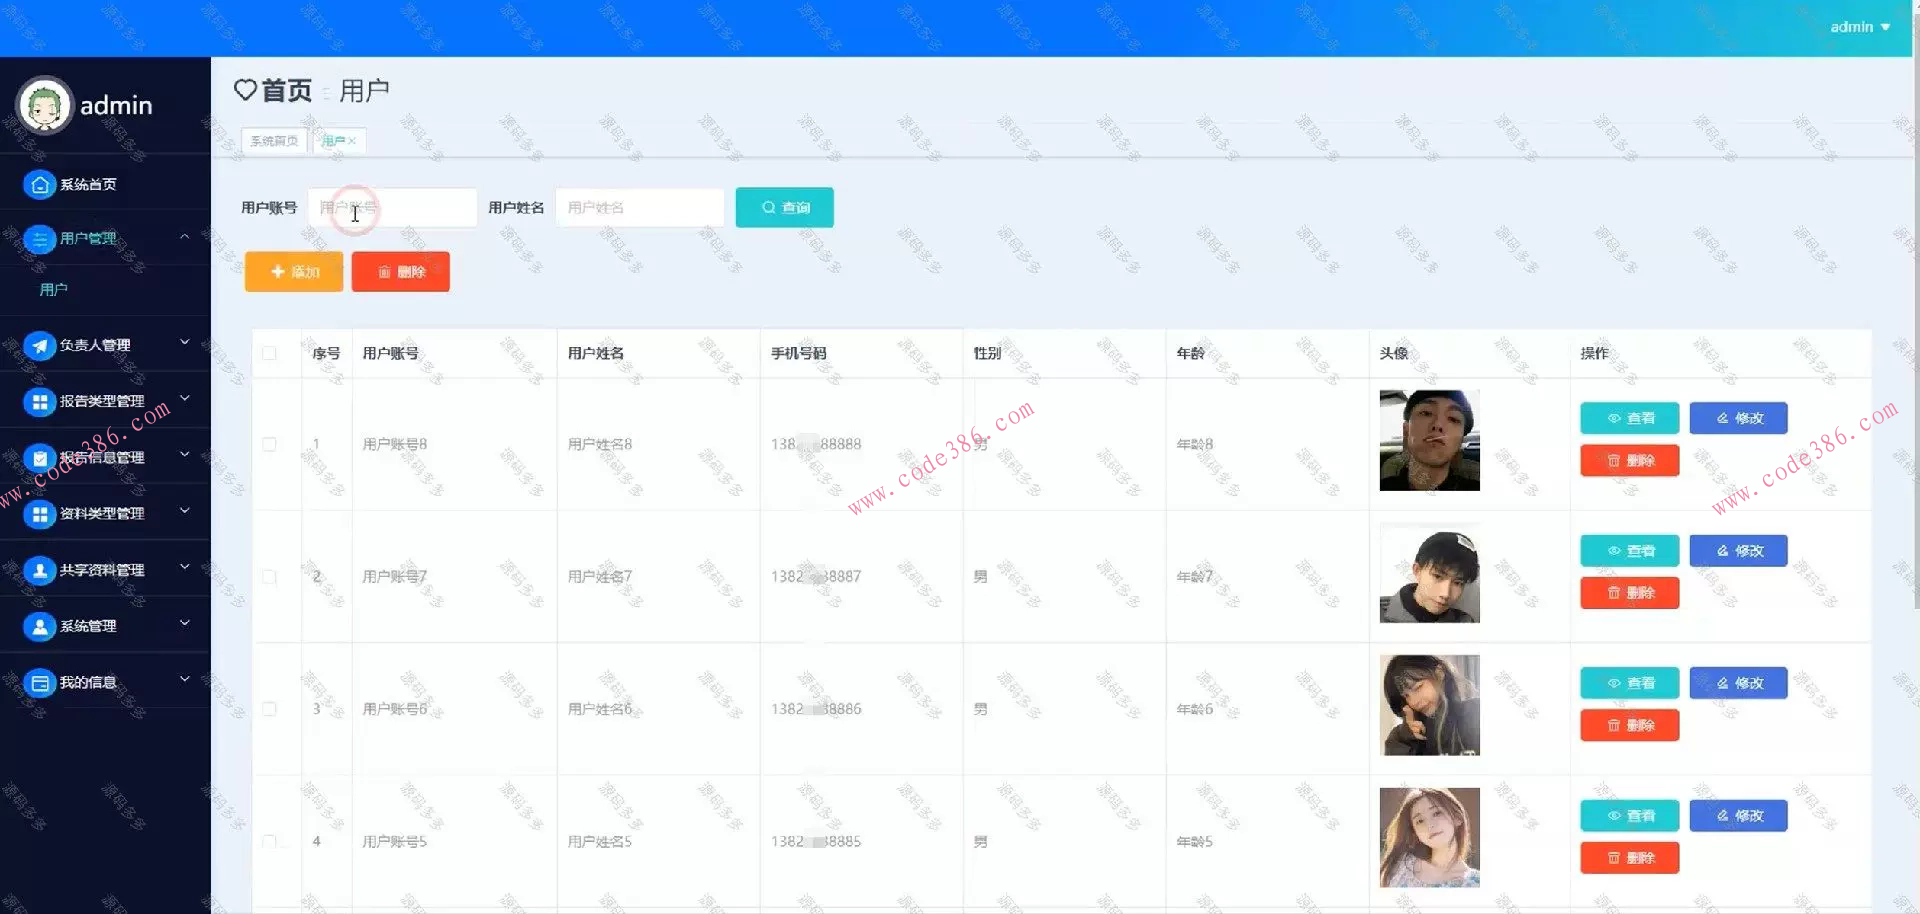This screenshot has height=914, width=1920.
Task: Expand the 系统管理 menu chevron
Action: pos(185,623)
